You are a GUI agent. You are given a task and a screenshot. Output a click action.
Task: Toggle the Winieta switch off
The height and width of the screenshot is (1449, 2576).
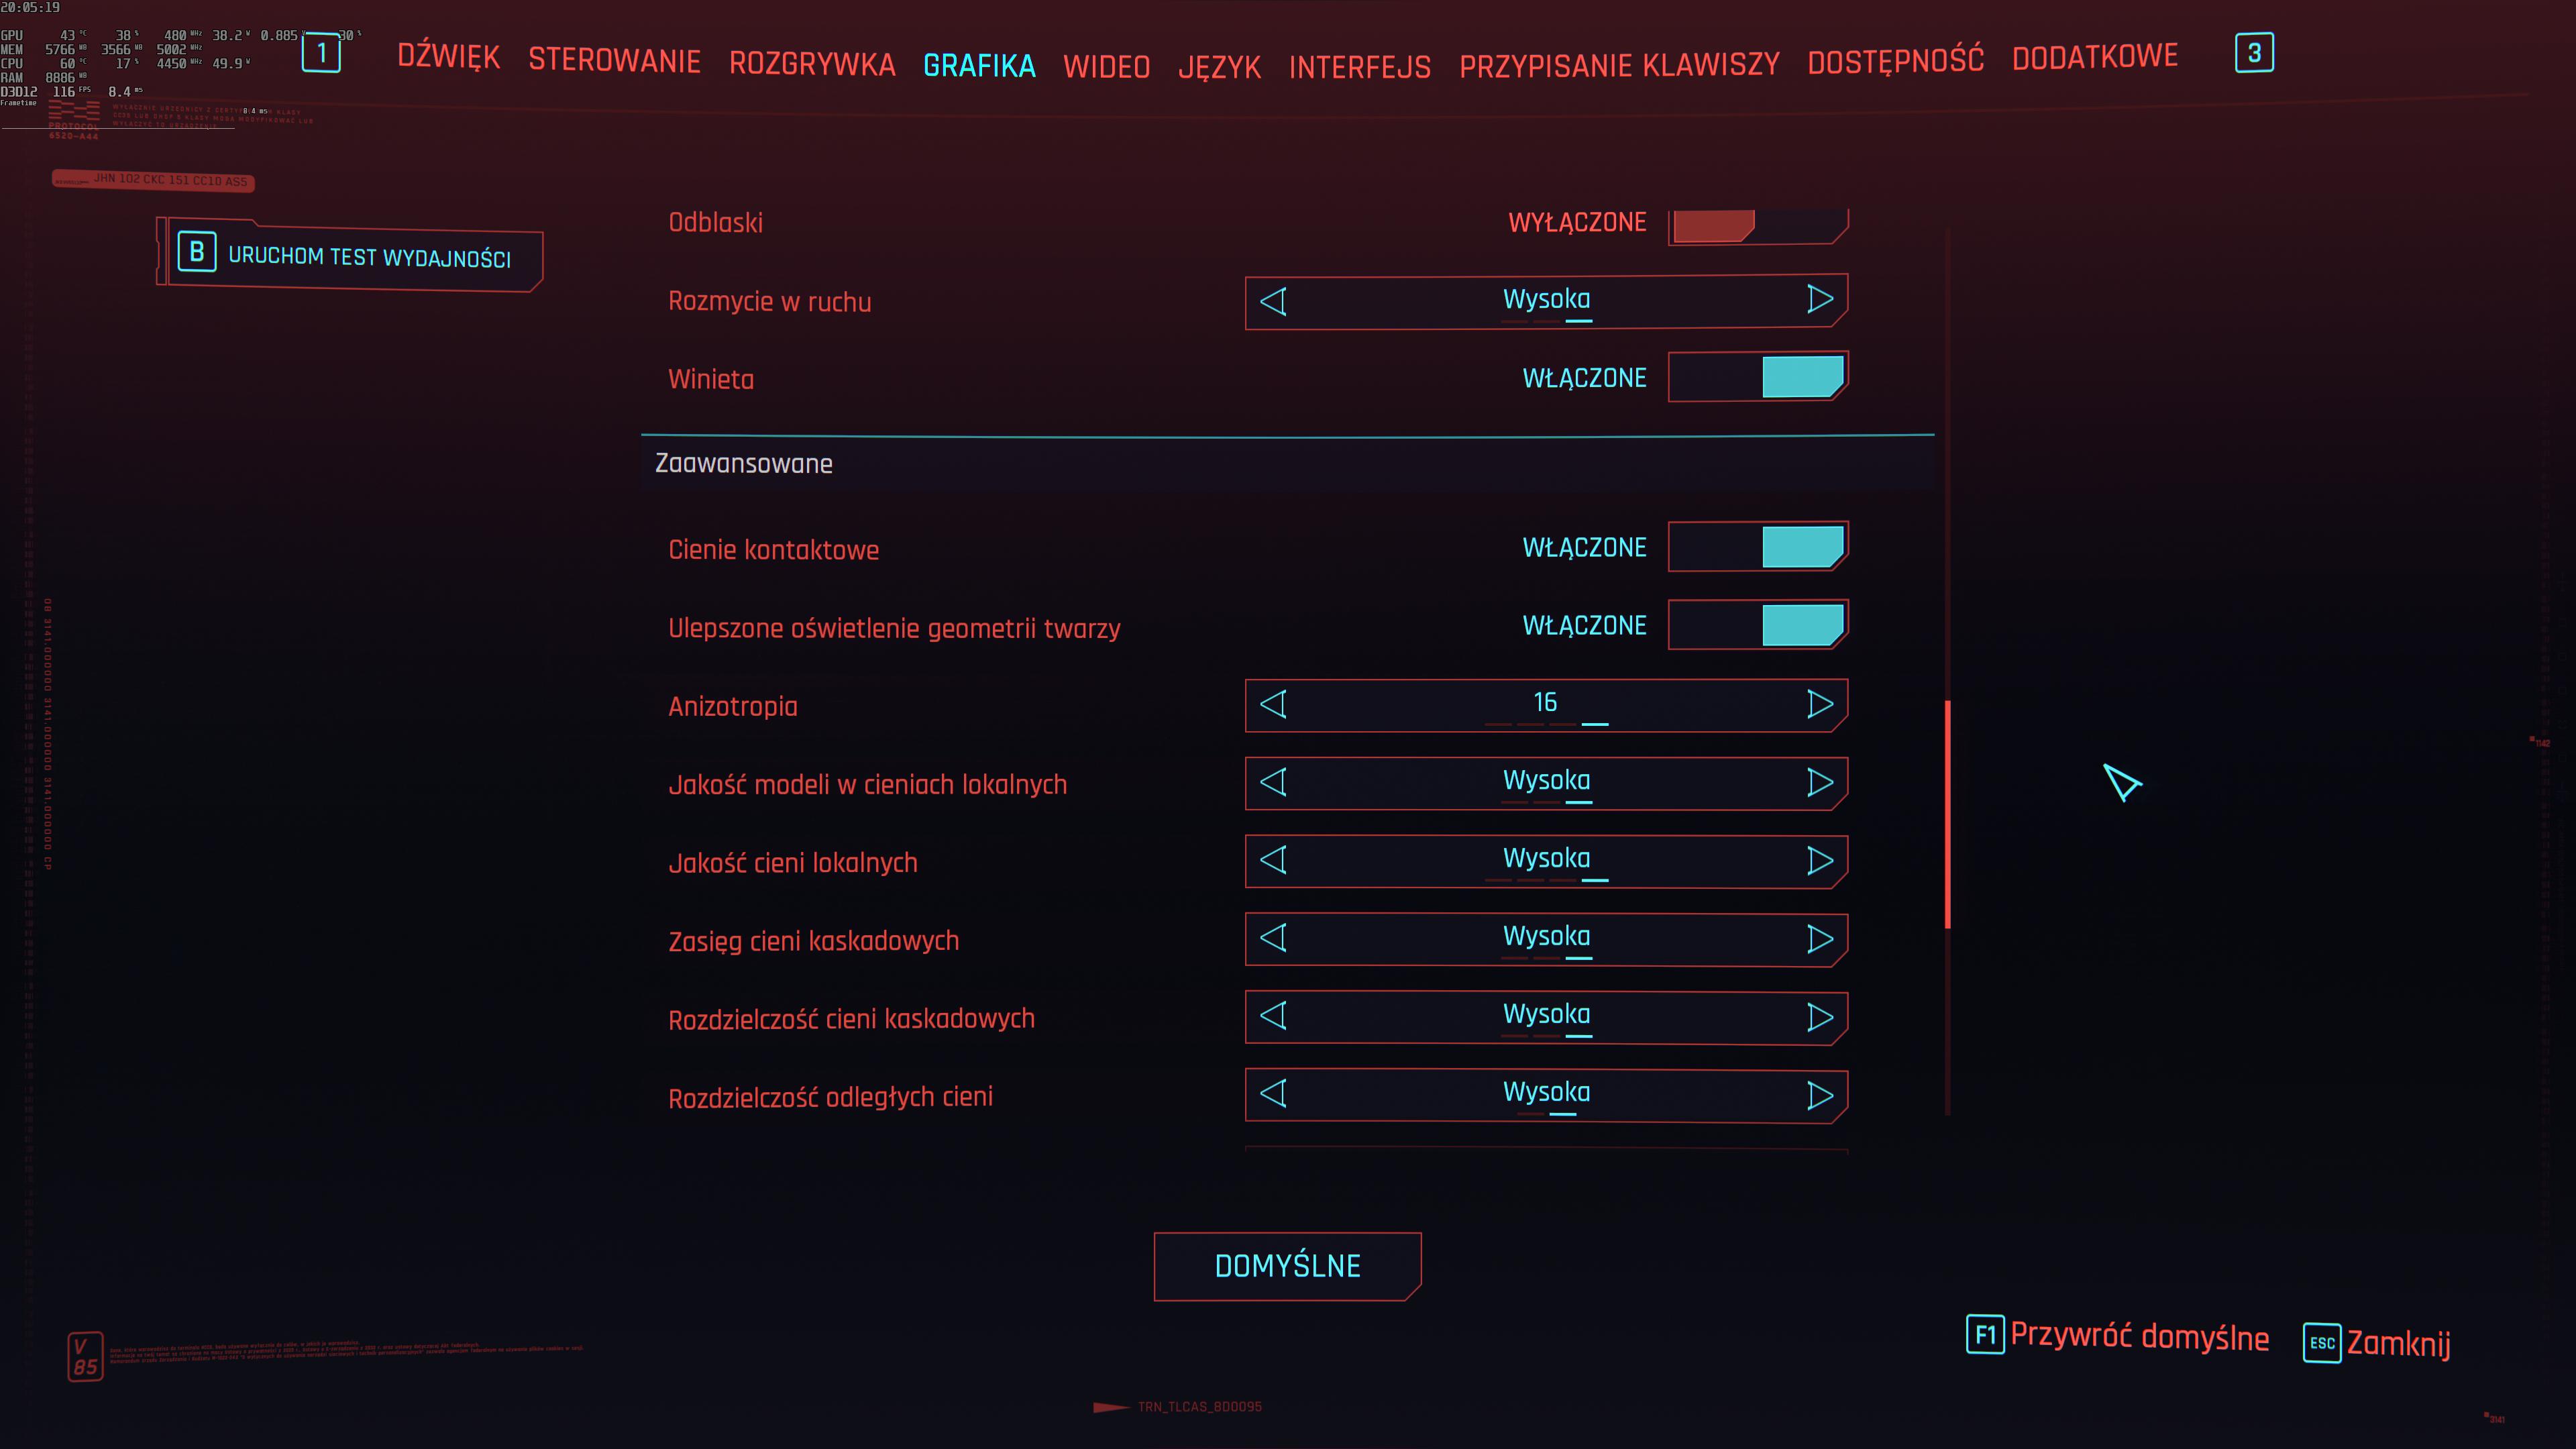click(x=1758, y=377)
